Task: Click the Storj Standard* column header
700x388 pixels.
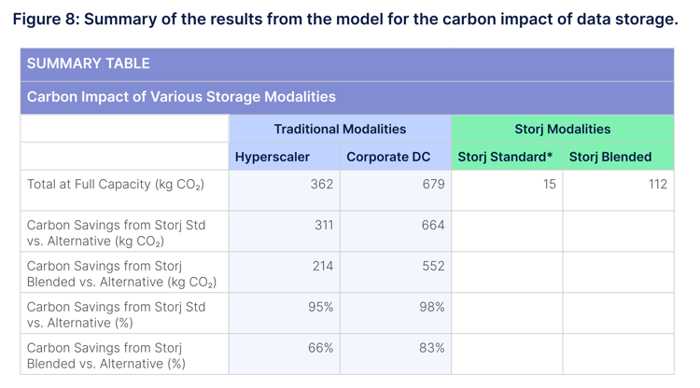Action: (x=505, y=157)
